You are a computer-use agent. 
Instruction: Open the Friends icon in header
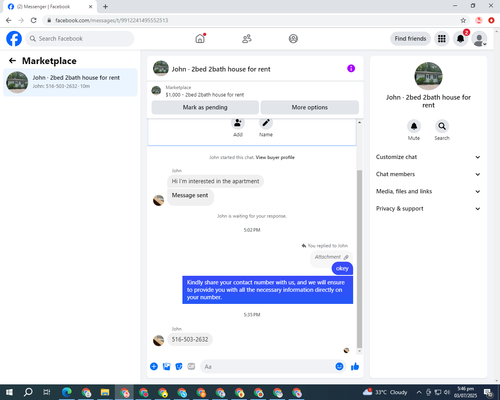pyautogui.click(x=247, y=39)
